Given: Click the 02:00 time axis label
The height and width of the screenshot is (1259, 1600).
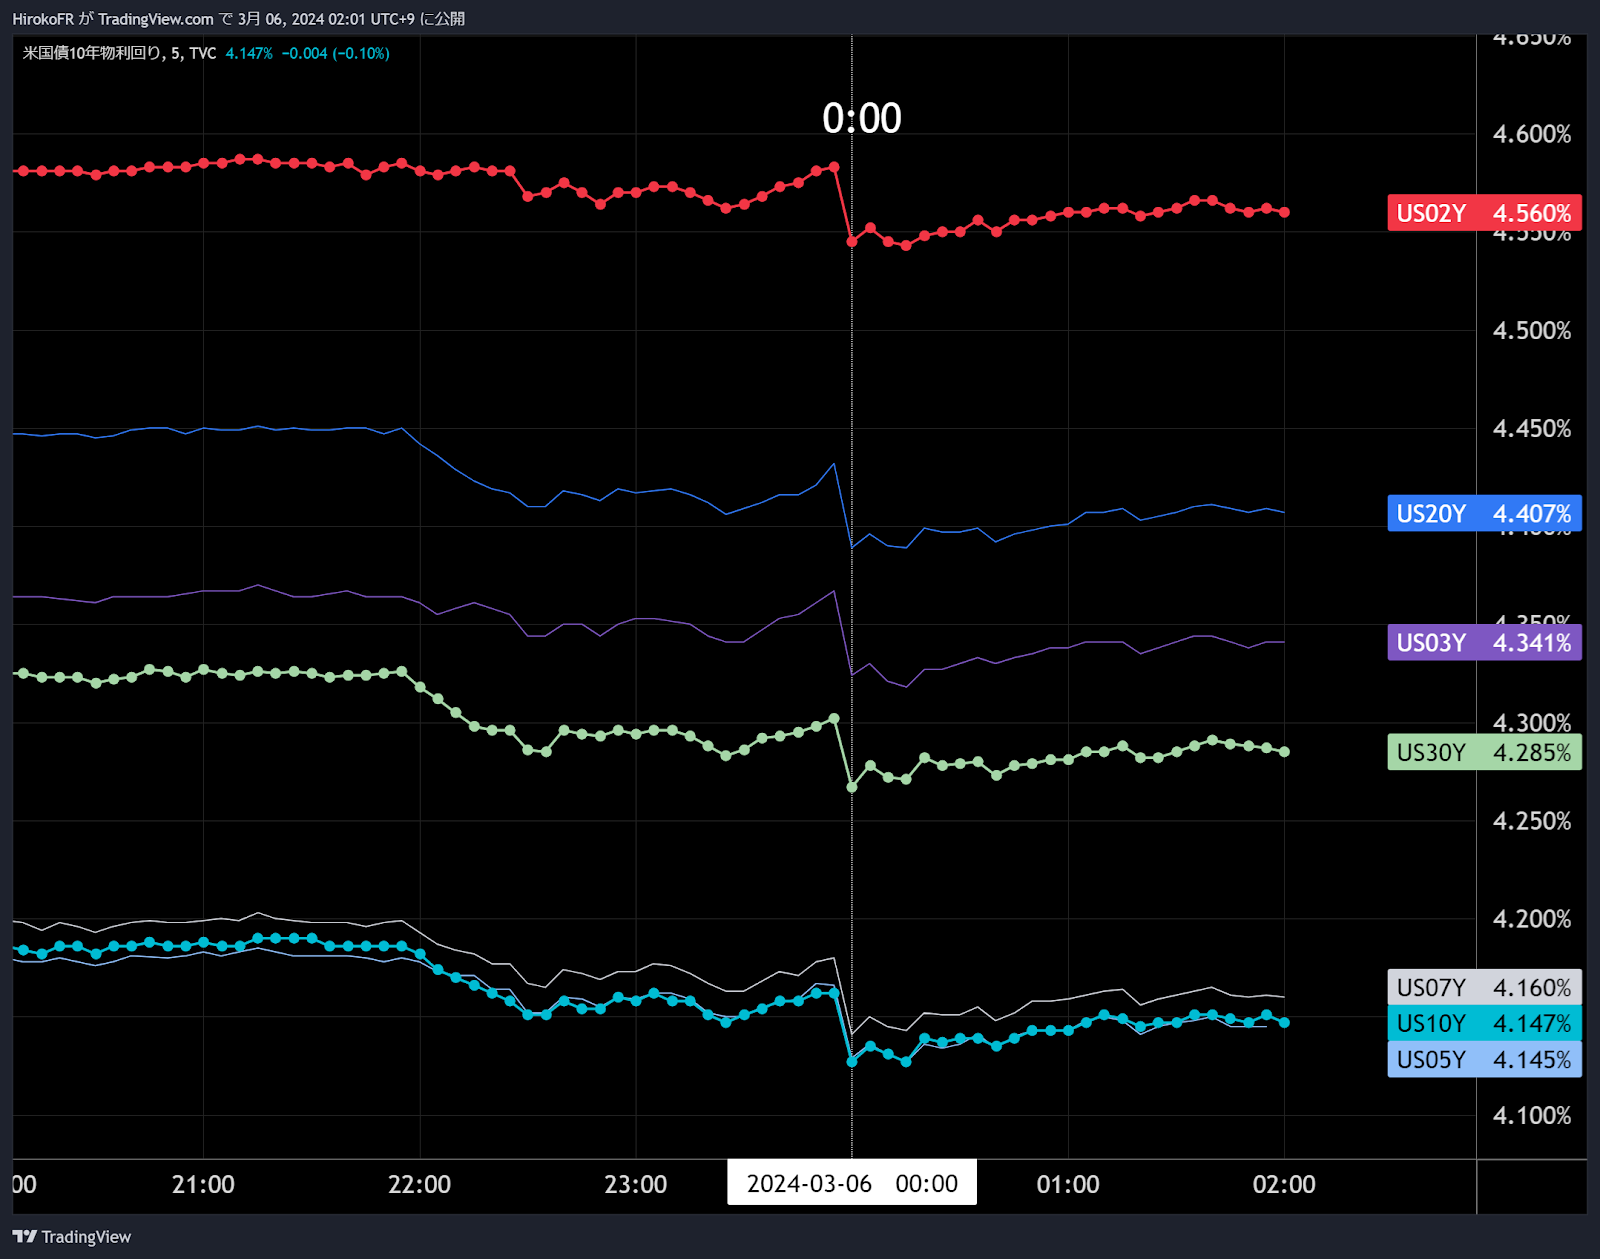Looking at the screenshot, I should (x=1284, y=1184).
